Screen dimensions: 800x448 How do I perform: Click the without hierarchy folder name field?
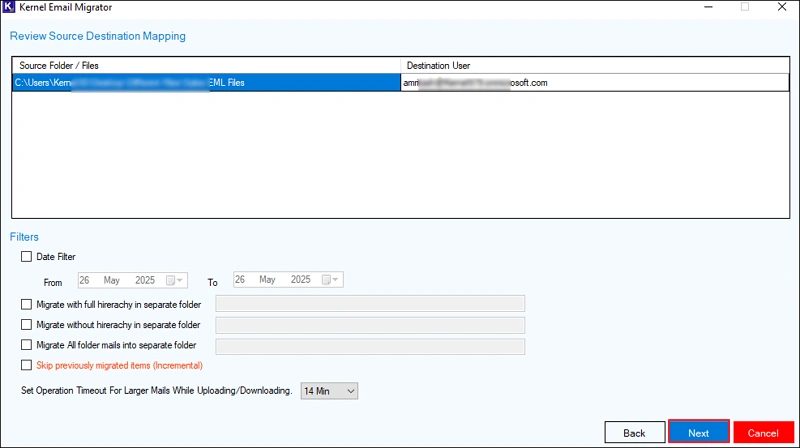pyautogui.click(x=370, y=325)
